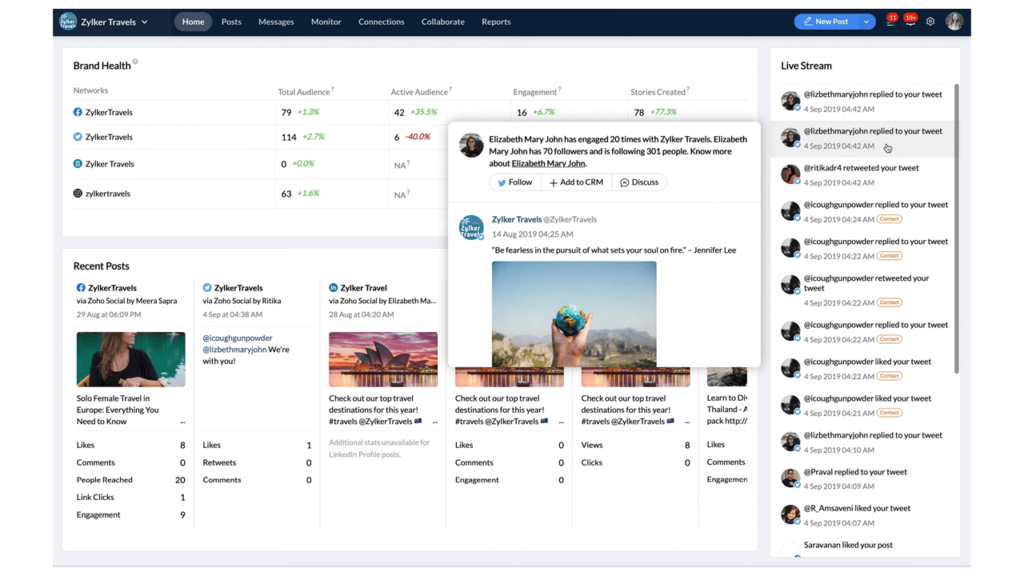Open the Posts tab
This screenshot has height=576, width=1024.
[231, 22]
